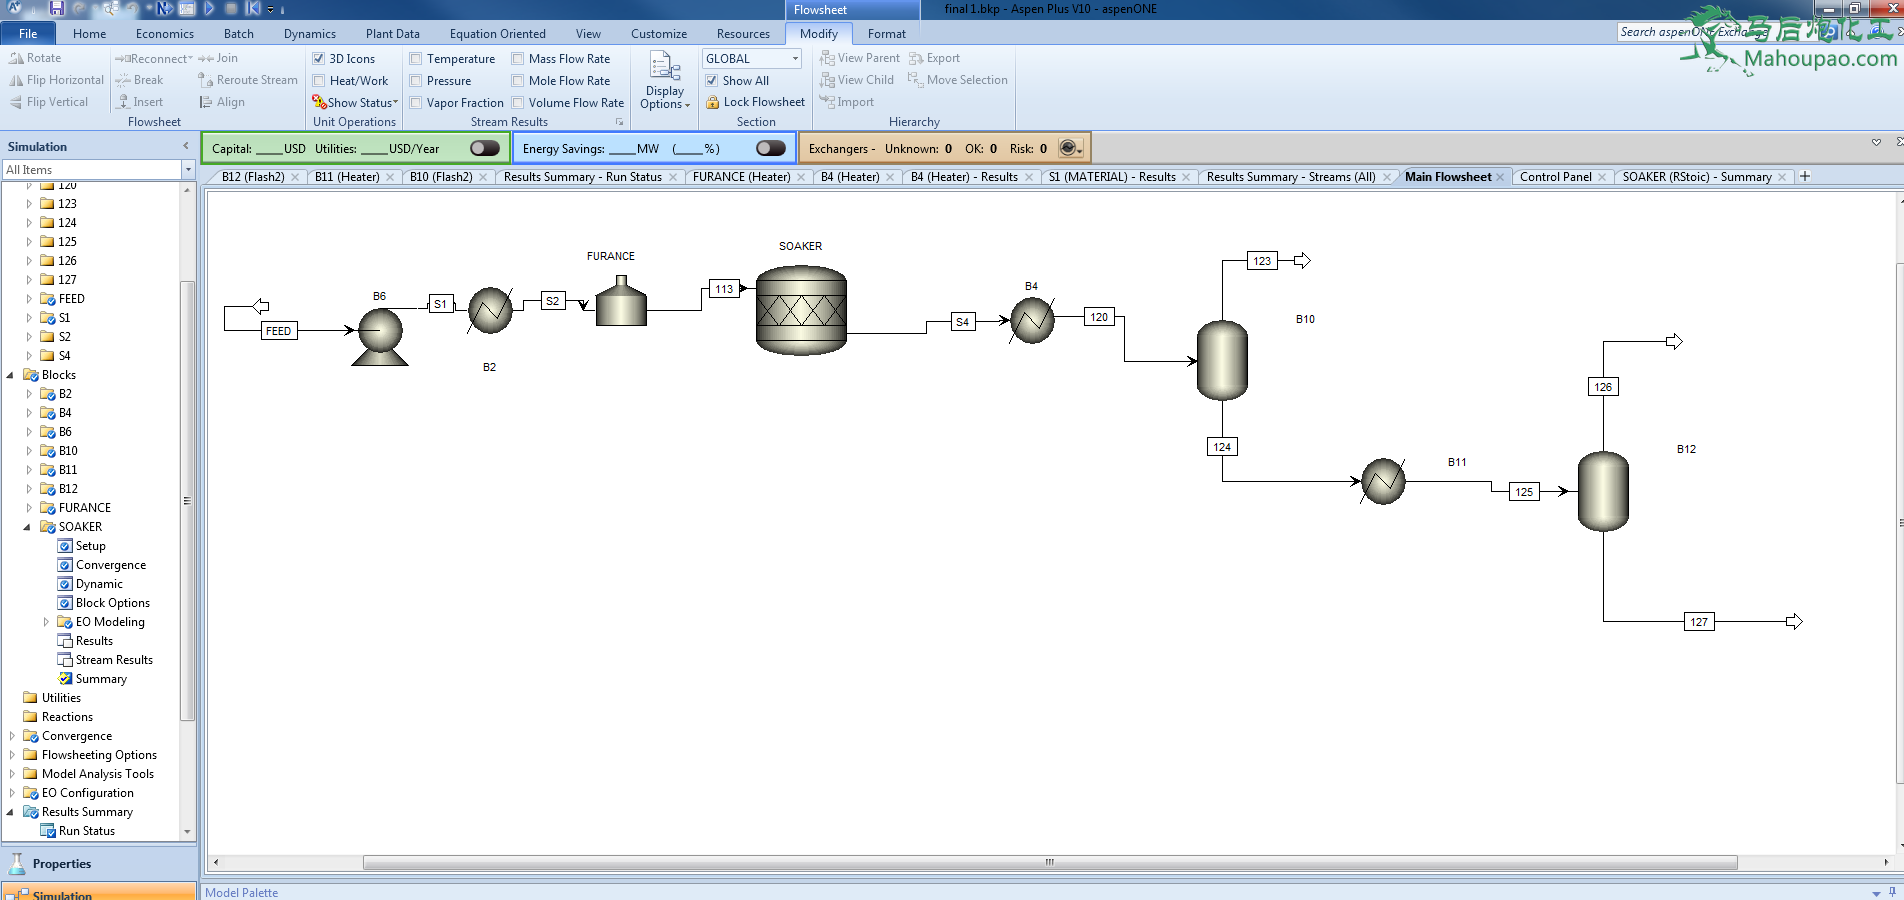This screenshot has height=900, width=1904.
Task: Open the Properties navigation pane
Action: click(98, 863)
